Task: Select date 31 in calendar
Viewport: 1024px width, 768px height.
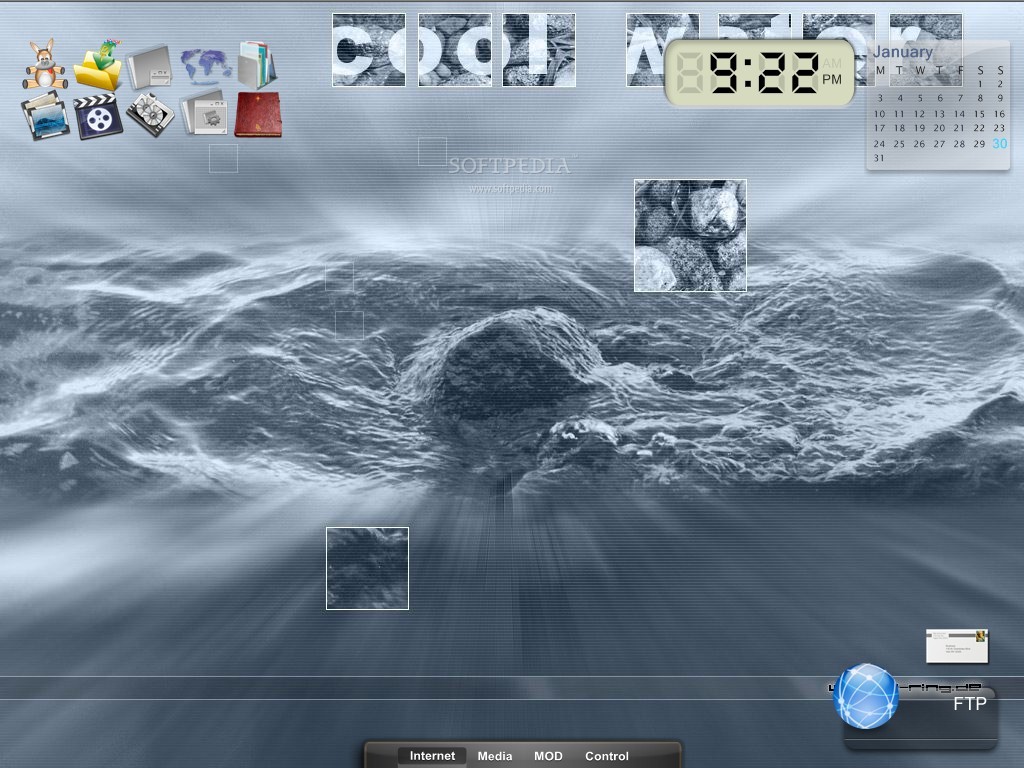Action: pyautogui.click(x=879, y=158)
